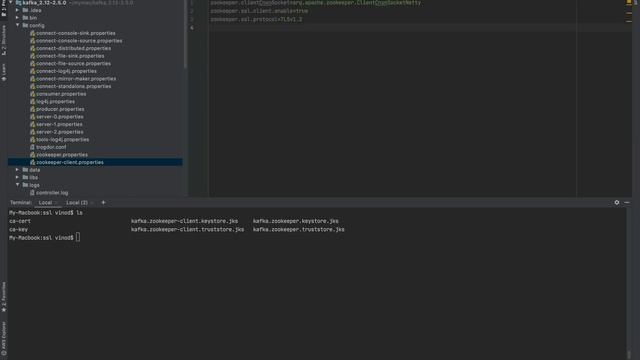Screen dimensions: 640x360
Task: Open connect-console-source.properties file
Action: click(x=79, y=41)
